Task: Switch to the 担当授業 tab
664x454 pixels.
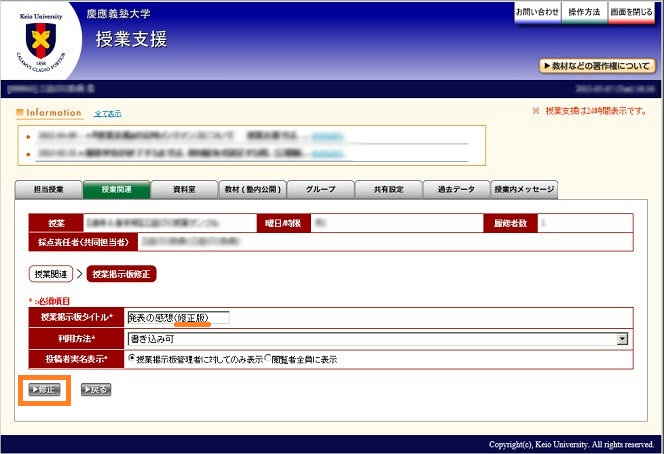Action: click(x=48, y=190)
